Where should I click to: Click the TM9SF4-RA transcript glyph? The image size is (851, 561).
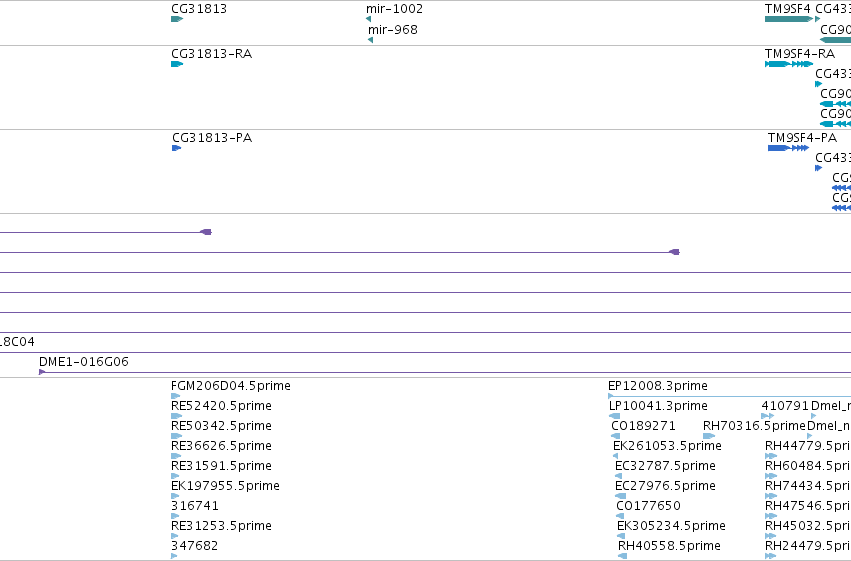tap(789, 64)
